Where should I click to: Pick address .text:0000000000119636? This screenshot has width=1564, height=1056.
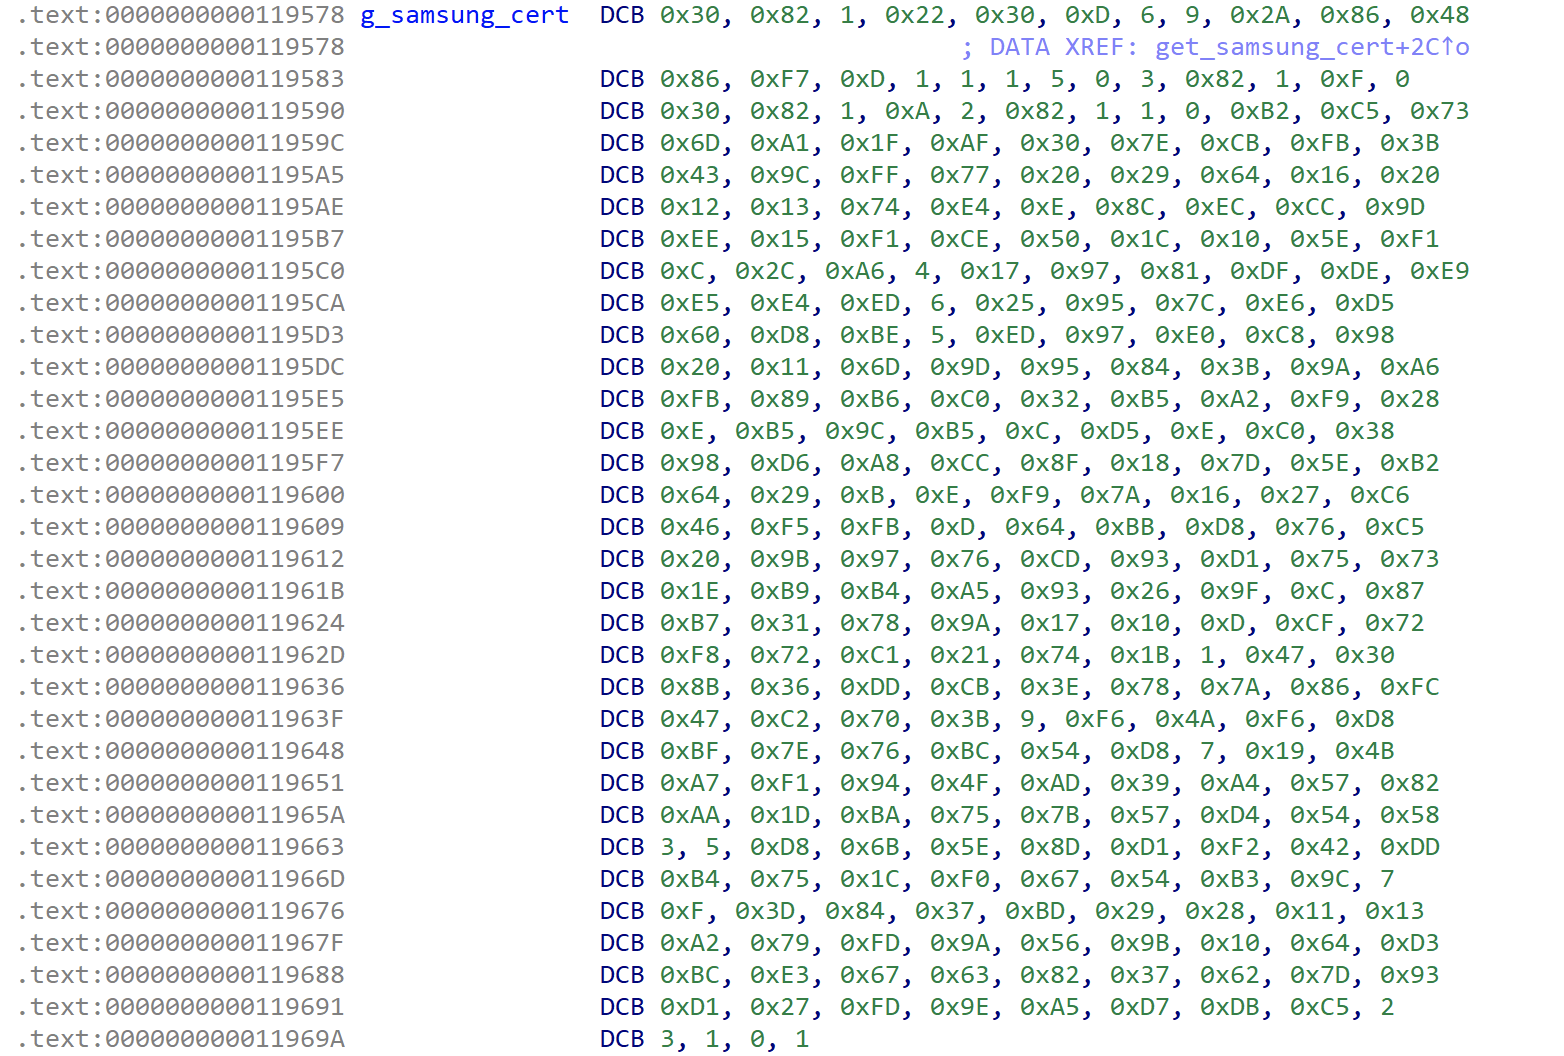(x=181, y=687)
